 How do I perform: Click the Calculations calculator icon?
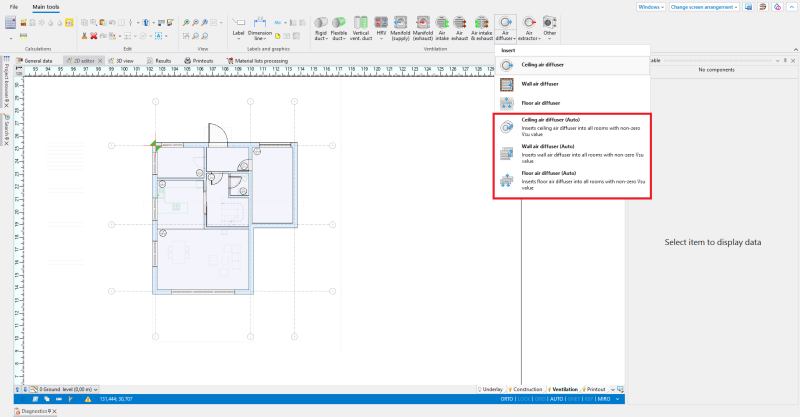10,22
